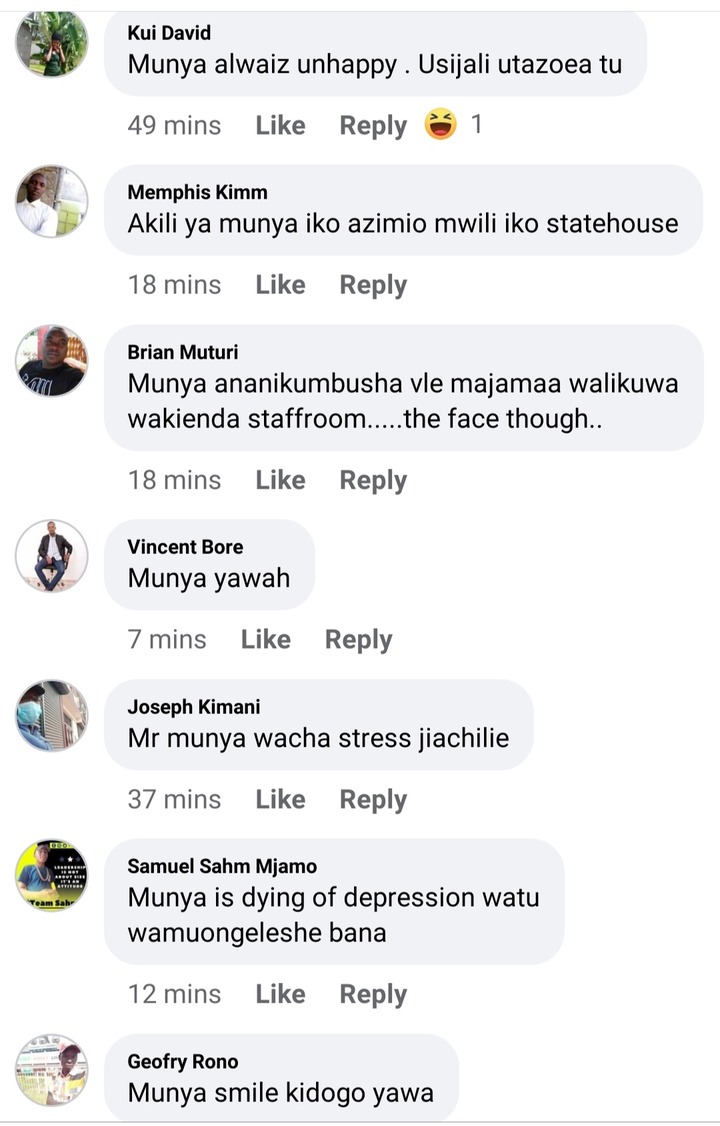Screen dimensions: 720x1126
Task: Open Samuel Sahm Mjamo's avatar
Action: (x=52, y=875)
